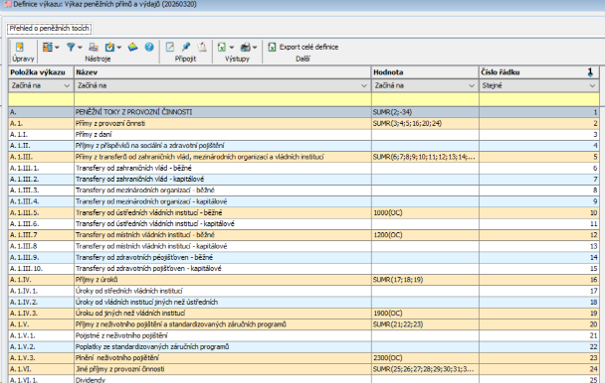Click the blue pin icon in Připojit
Viewport: 605px width, 383px height.
point(186,47)
